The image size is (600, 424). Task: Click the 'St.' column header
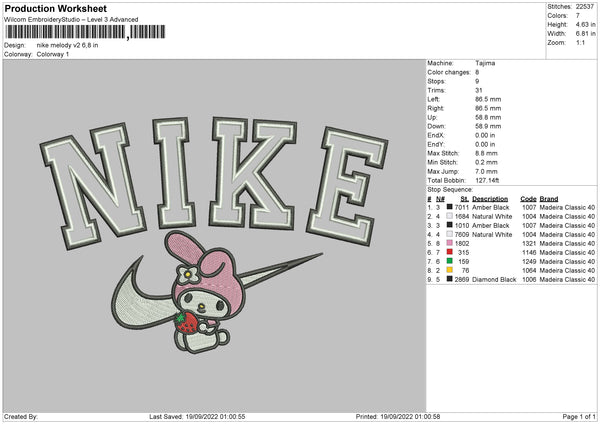(x=465, y=199)
